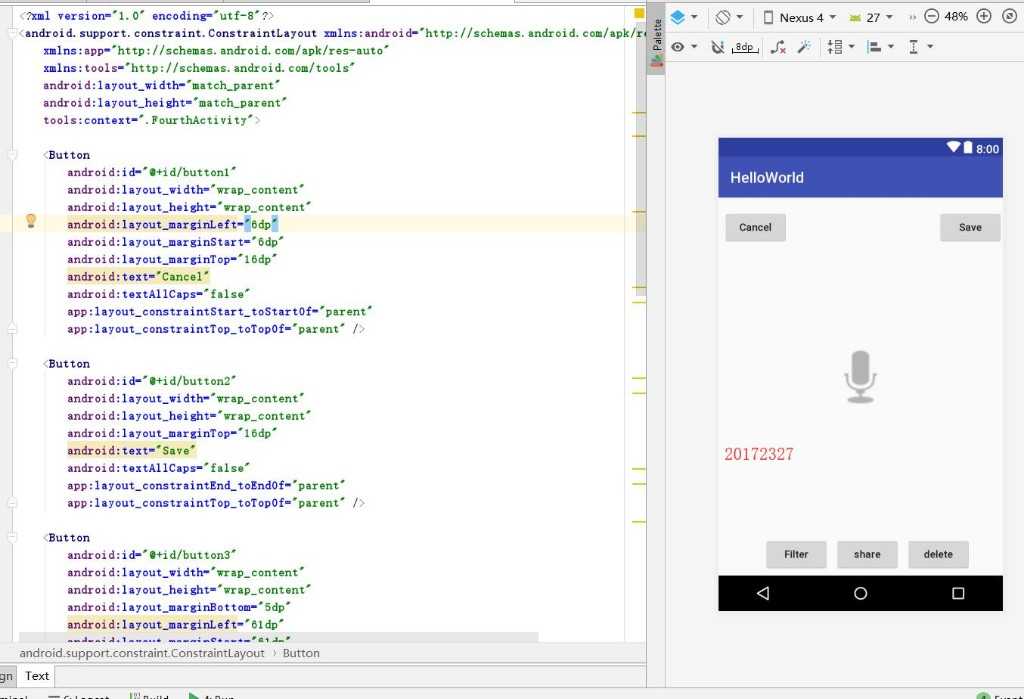Click the guidelines icon
The width and height of the screenshot is (1024, 699).
(914, 47)
